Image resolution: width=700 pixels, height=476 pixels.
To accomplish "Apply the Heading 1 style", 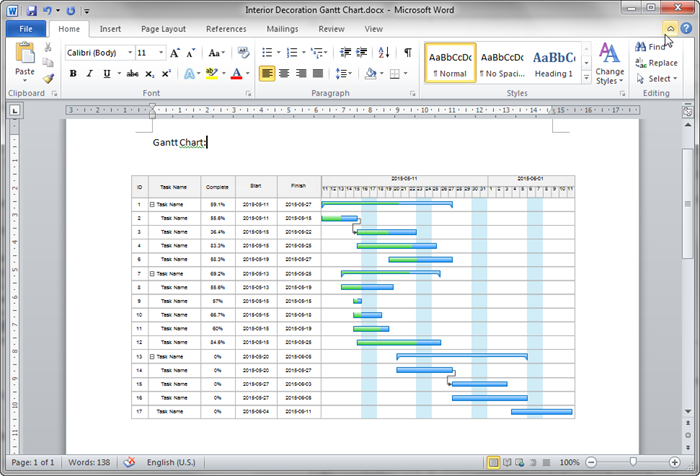I will point(553,63).
